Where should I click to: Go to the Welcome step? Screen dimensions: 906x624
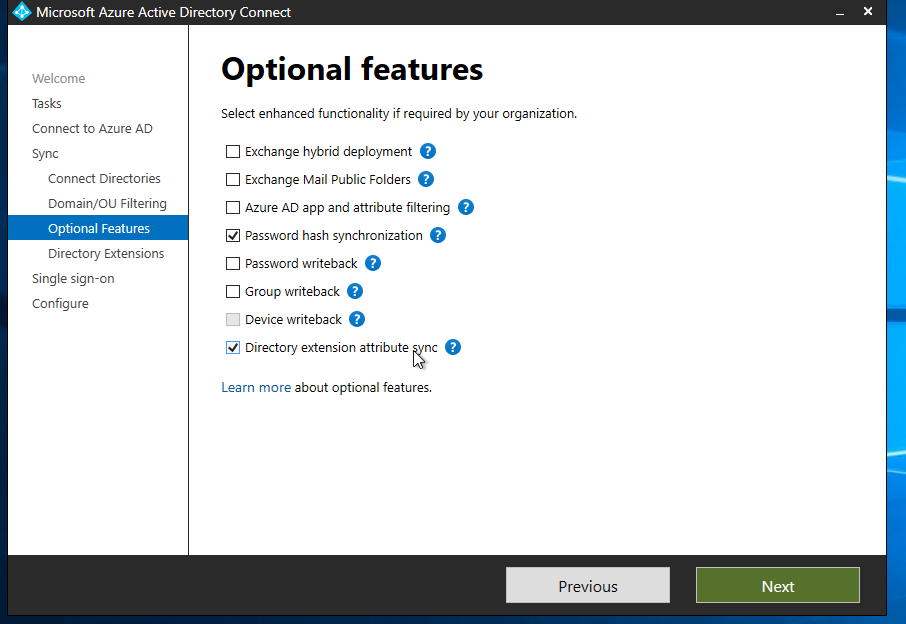58,79
